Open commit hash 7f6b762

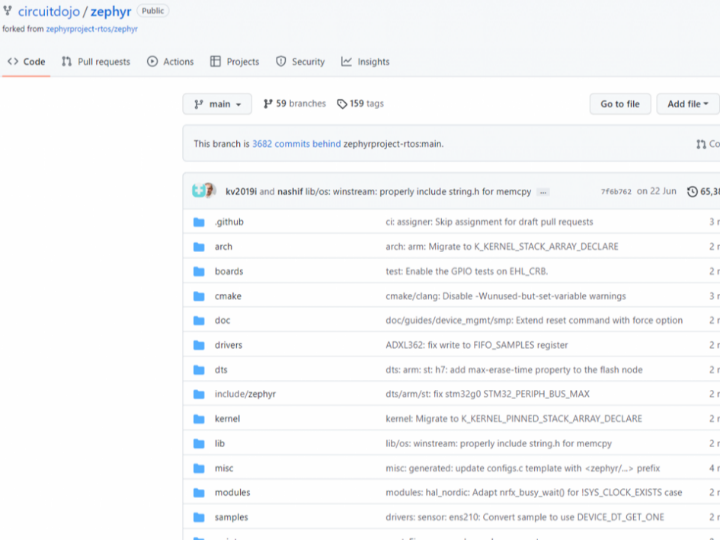pos(616,192)
